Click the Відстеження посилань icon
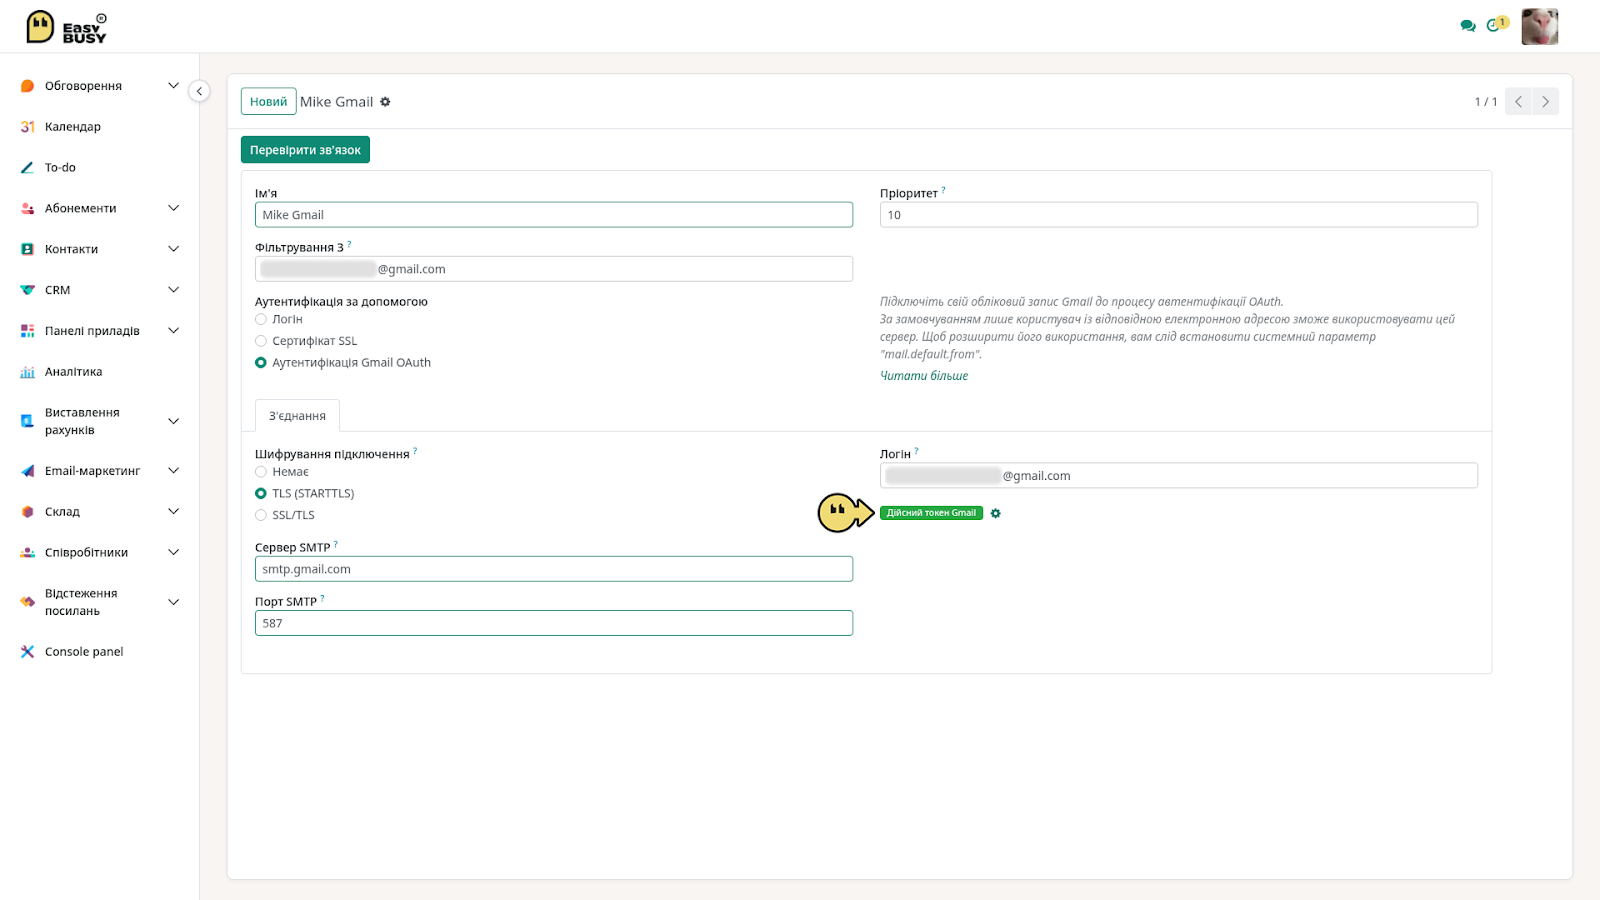The image size is (1600, 900). tap(28, 602)
